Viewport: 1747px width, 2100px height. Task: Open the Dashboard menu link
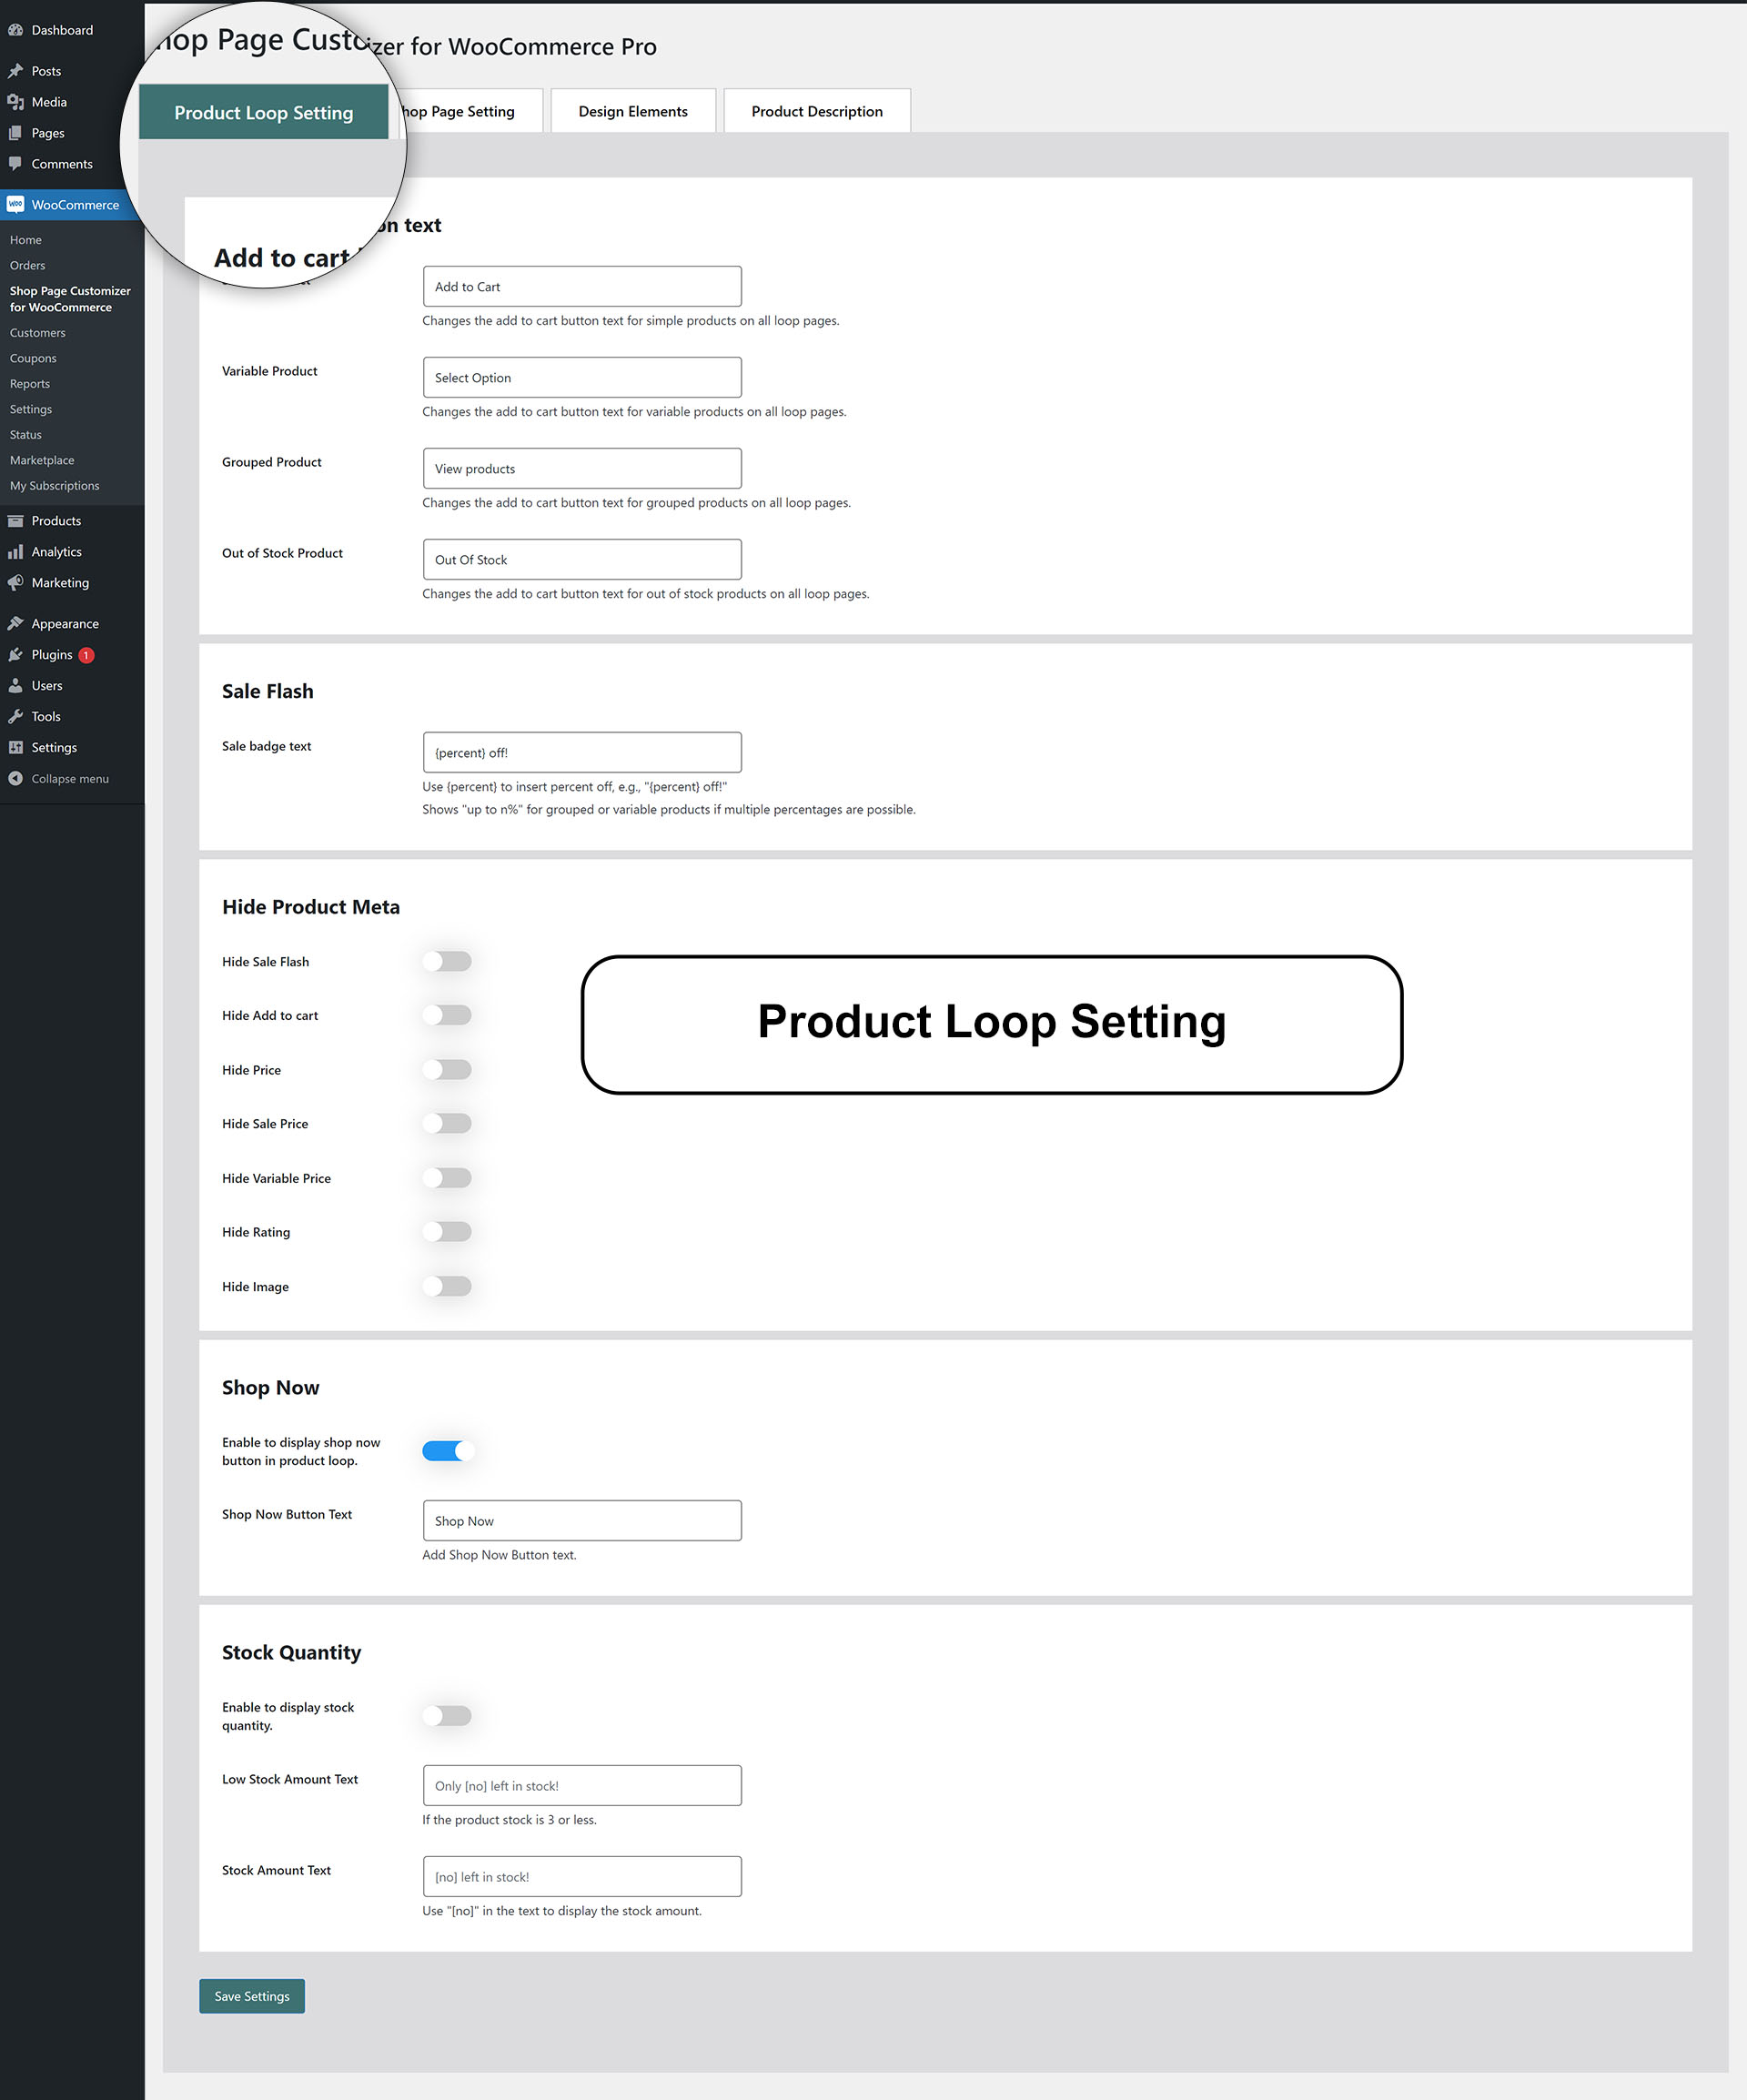[x=62, y=30]
